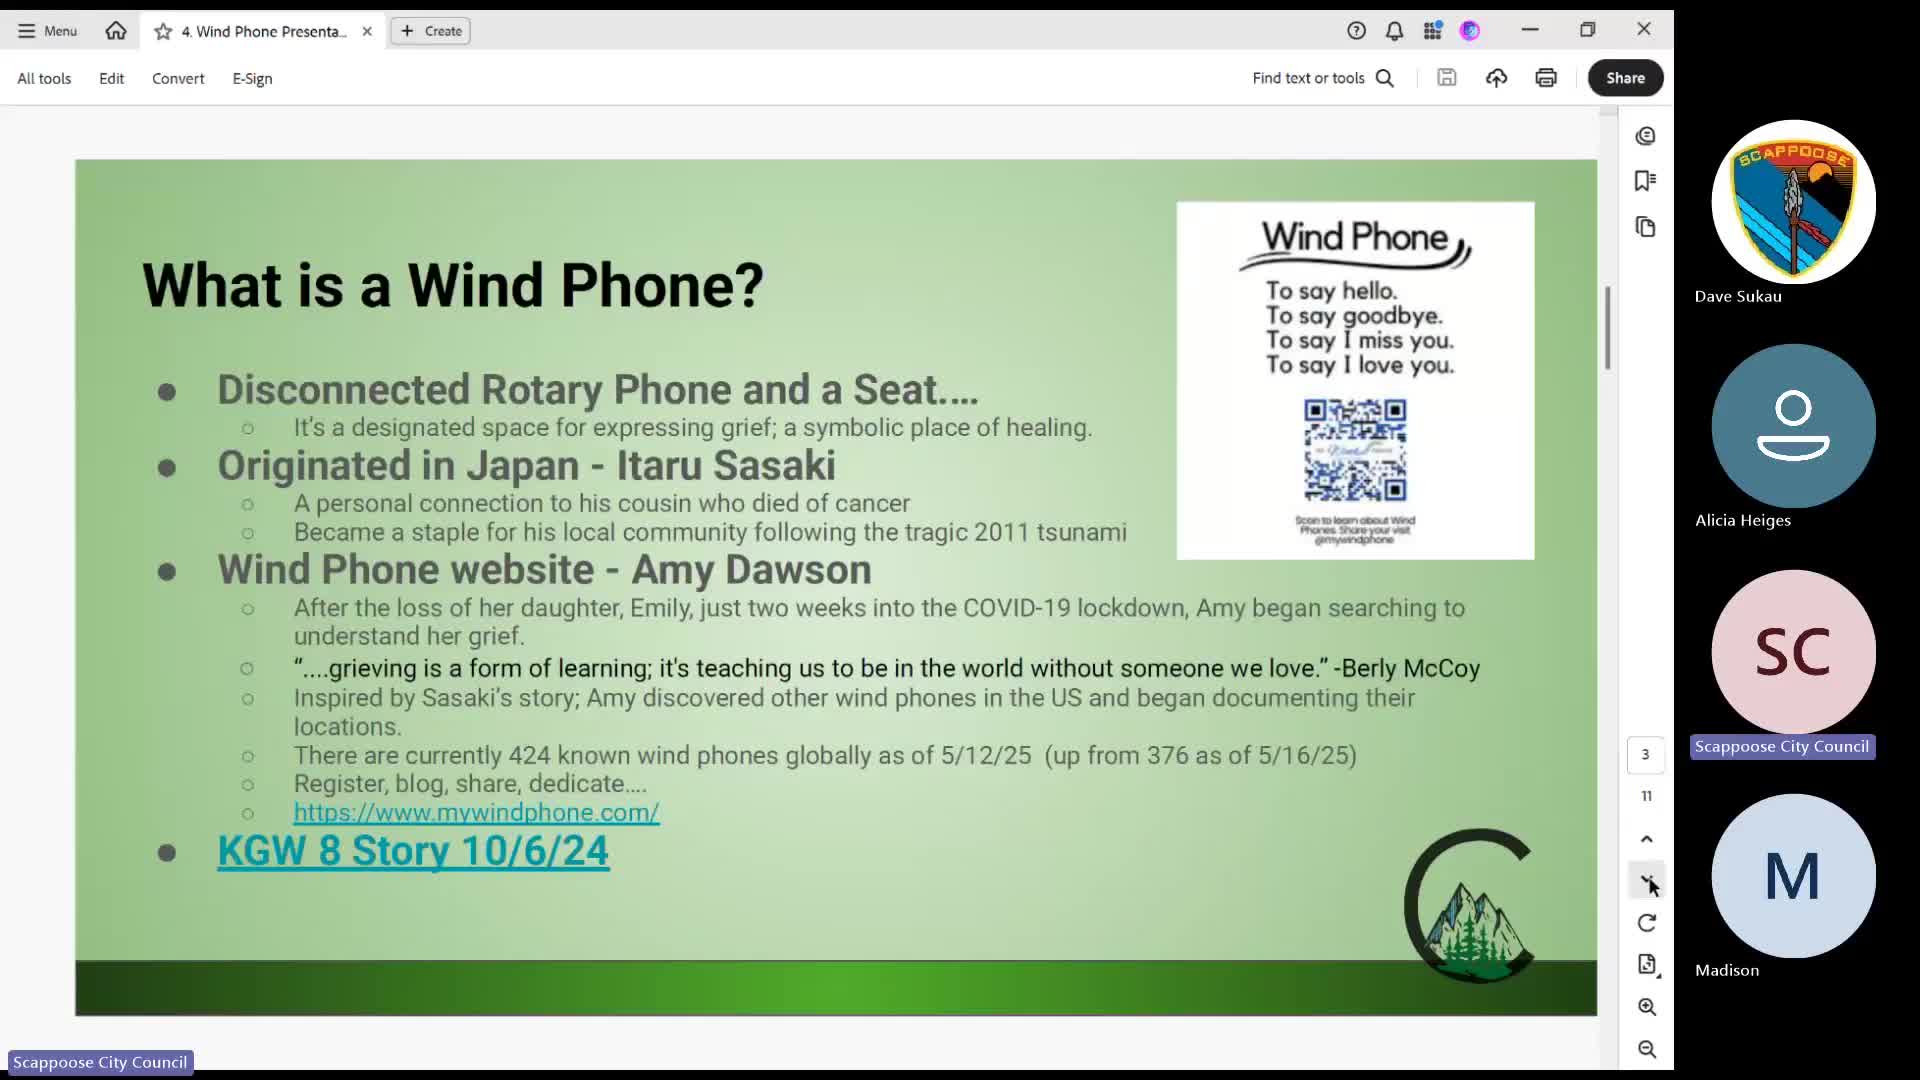The image size is (1920, 1080).
Task: Click the upload to cloud icon
Action: click(1496, 78)
